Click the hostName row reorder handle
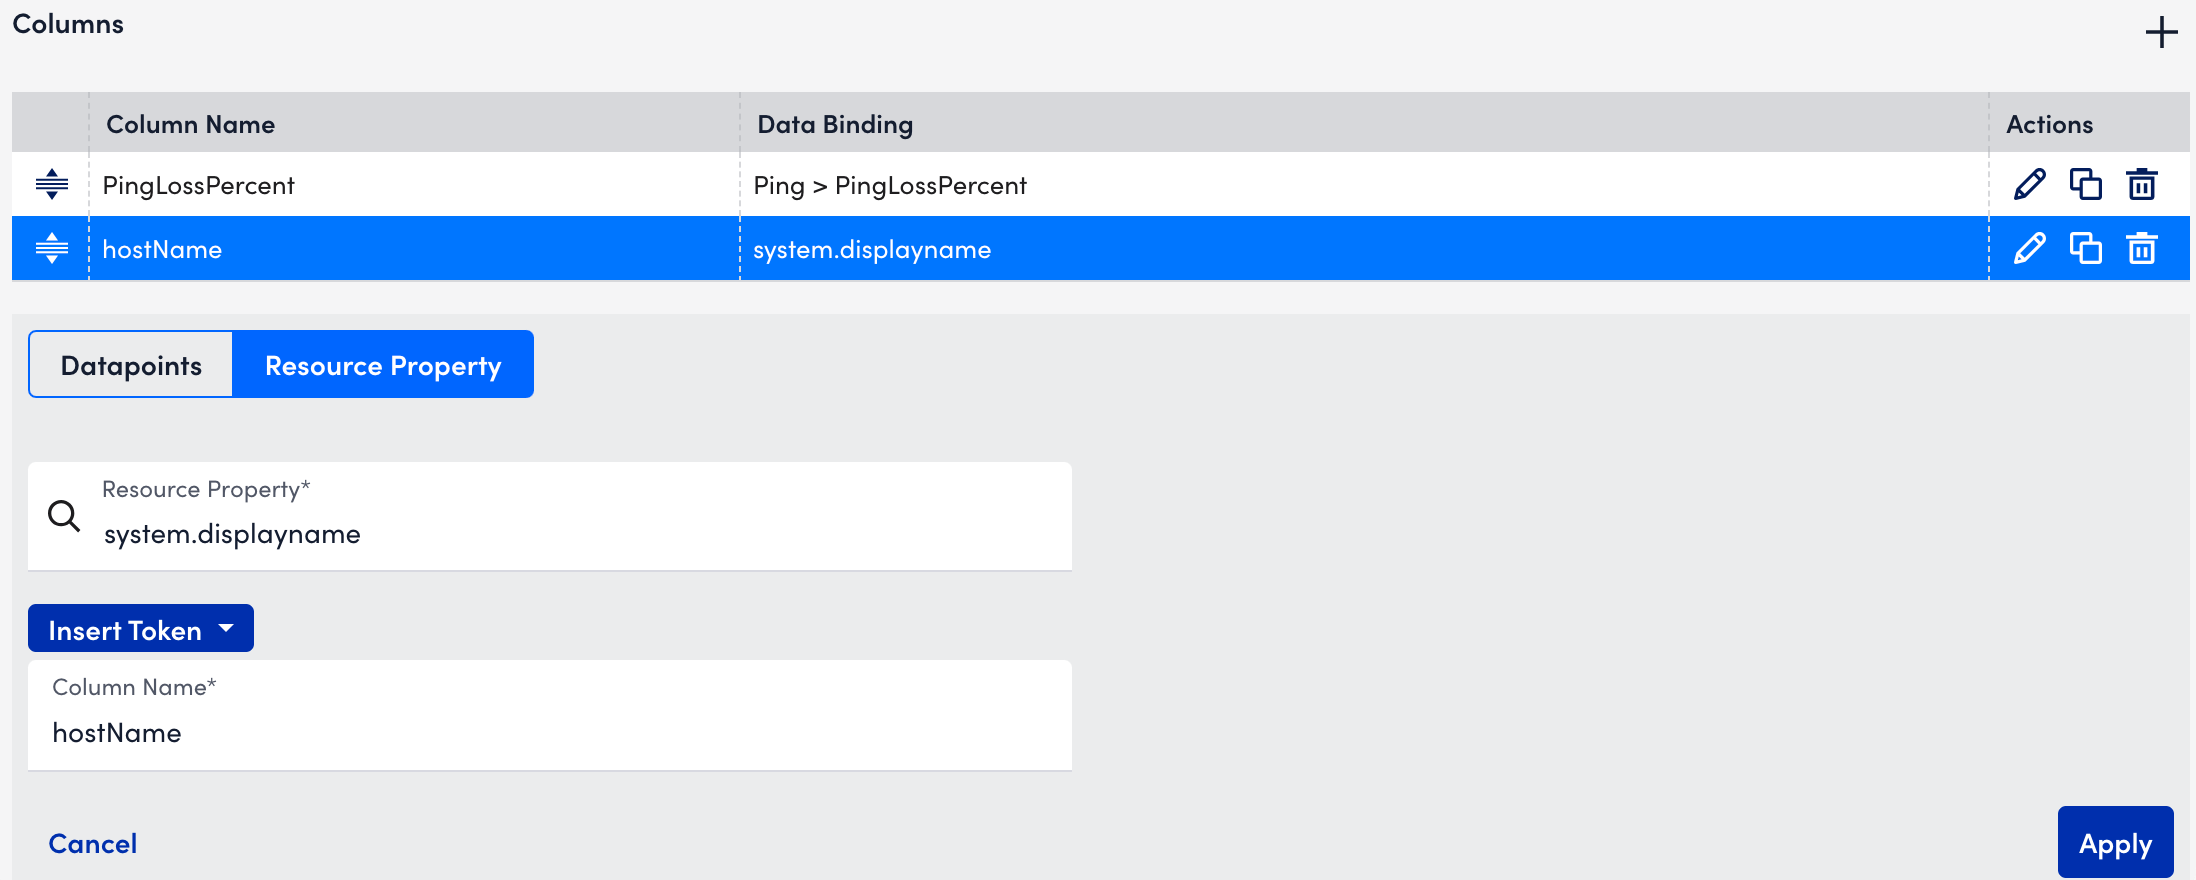This screenshot has width=2196, height=880. coord(52,248)
